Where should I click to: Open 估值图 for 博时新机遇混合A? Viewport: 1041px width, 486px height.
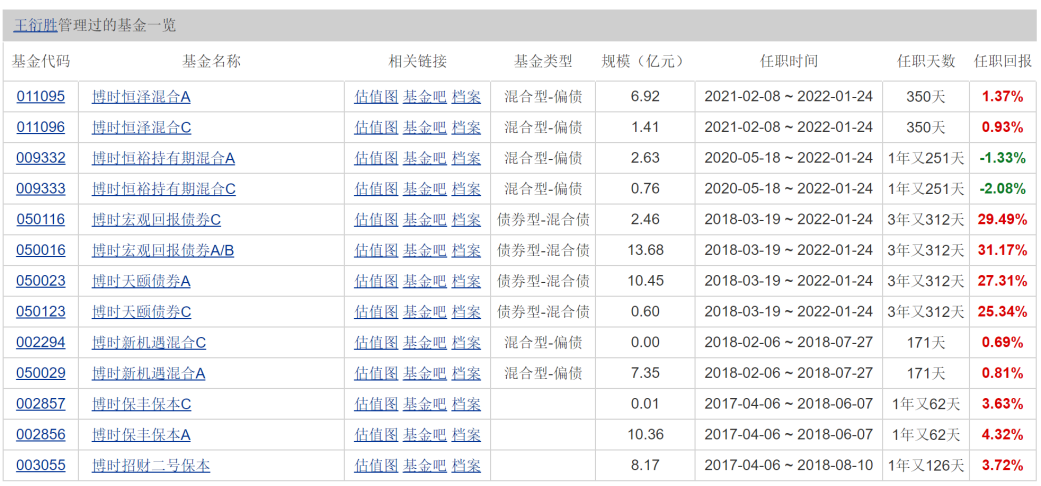coord(376,373)
